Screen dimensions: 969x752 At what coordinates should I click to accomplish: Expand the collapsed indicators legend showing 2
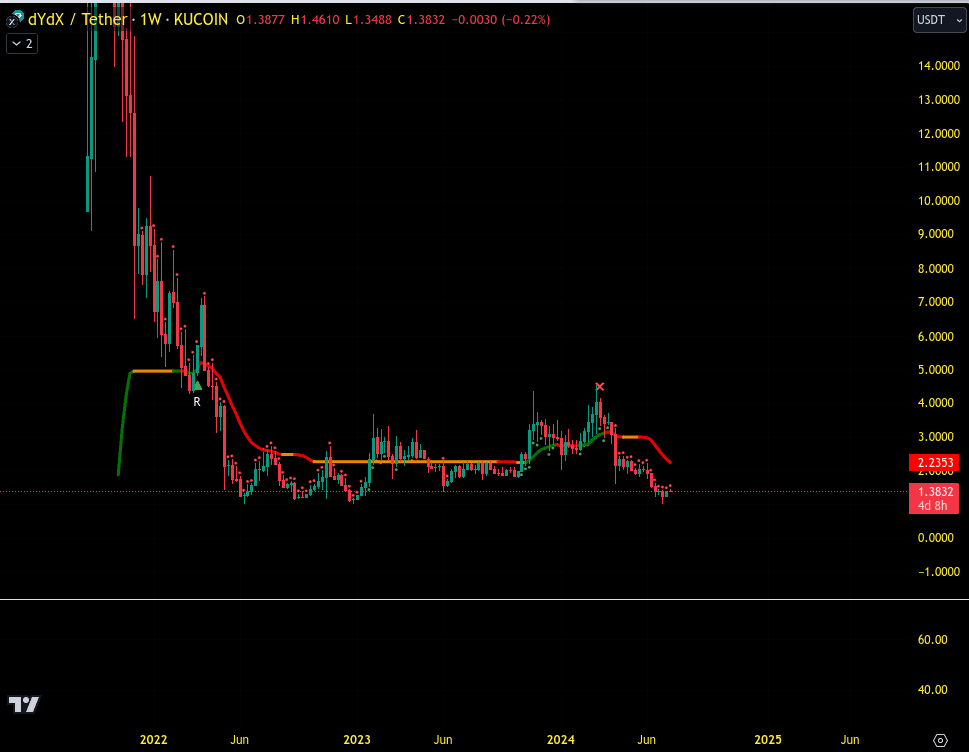click(x=22, y=44)
